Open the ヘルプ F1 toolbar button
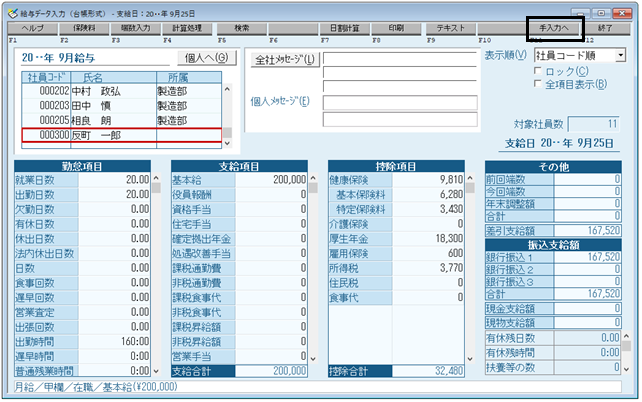642x402 pixels. coord(33,28)
